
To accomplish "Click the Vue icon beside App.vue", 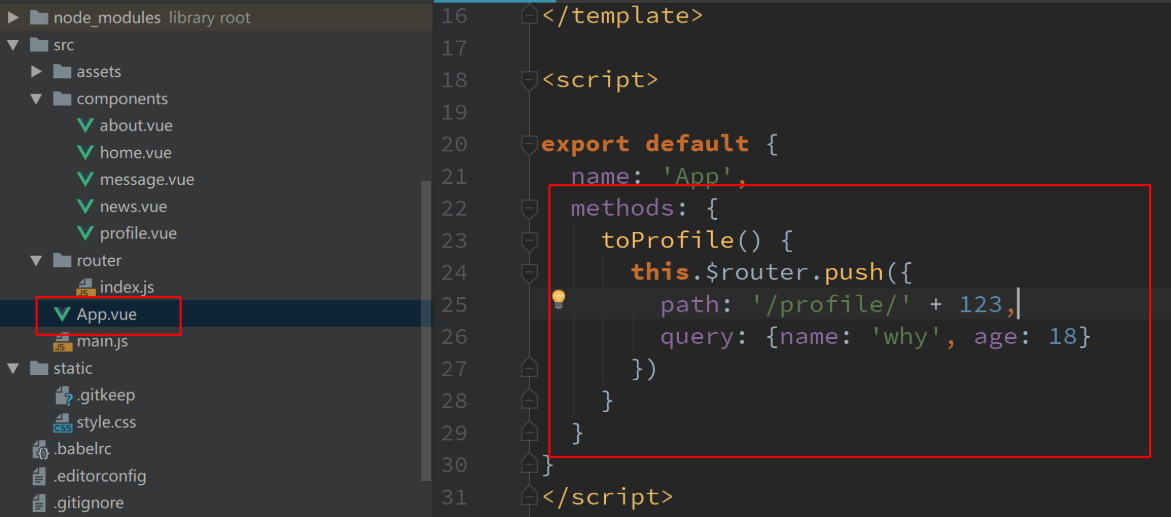I will click(63, 315).
